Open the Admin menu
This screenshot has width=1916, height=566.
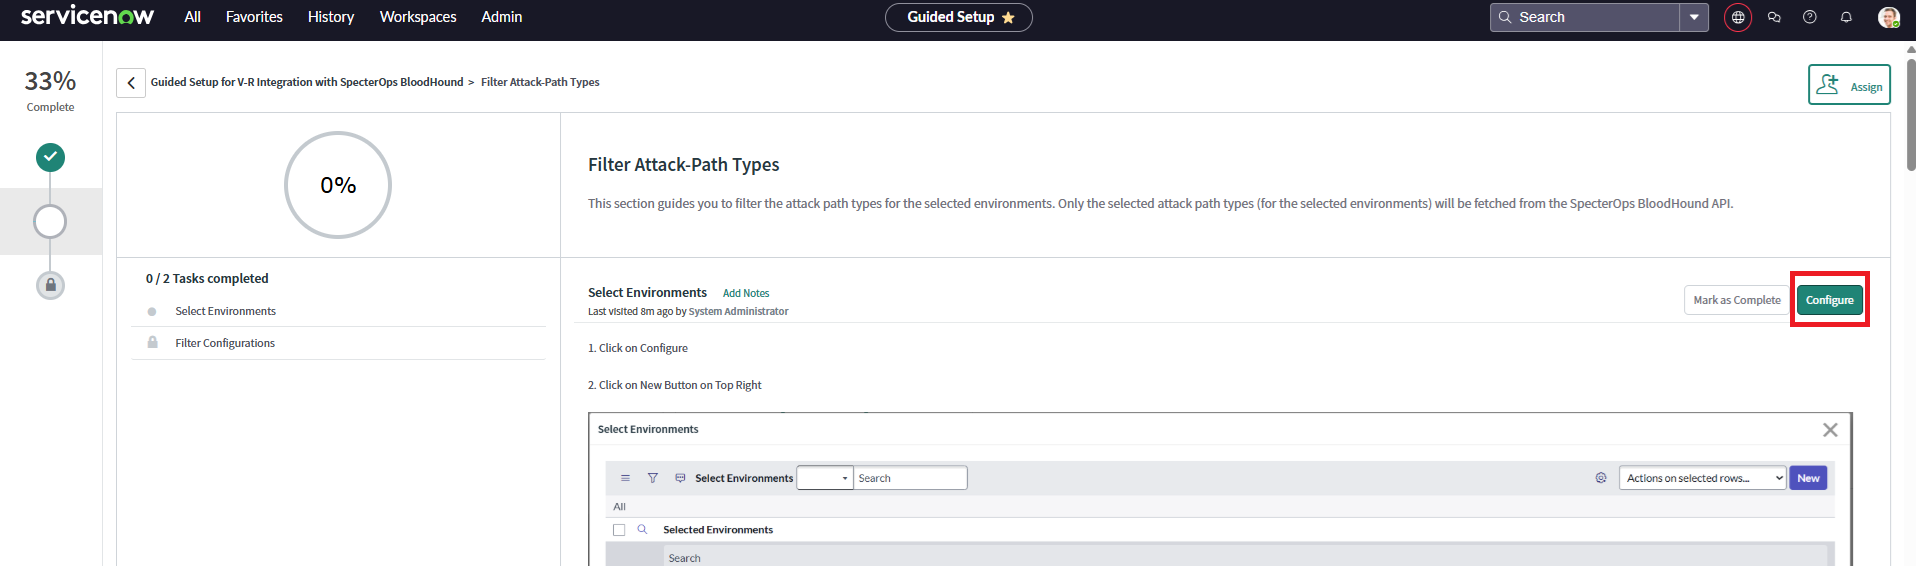click(x=502, y=17)
